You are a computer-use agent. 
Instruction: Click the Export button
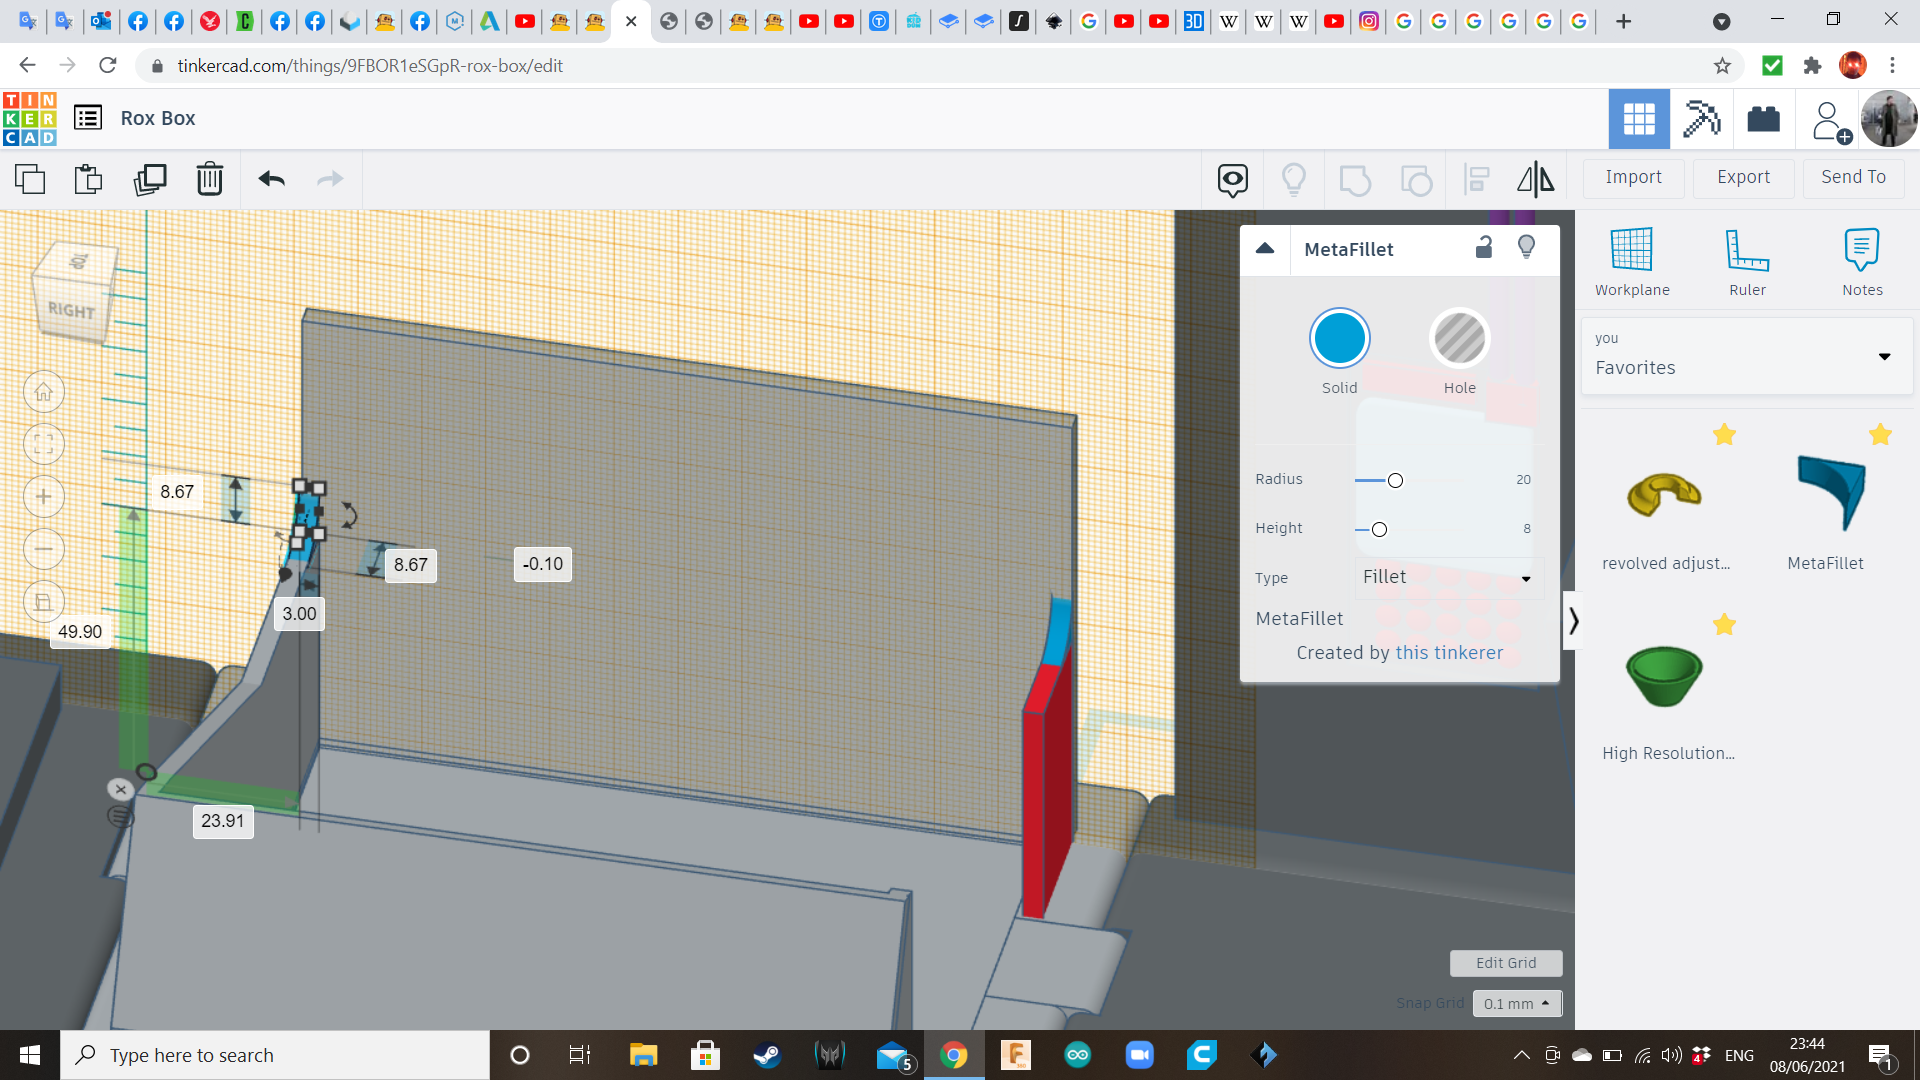point(1743,177)
